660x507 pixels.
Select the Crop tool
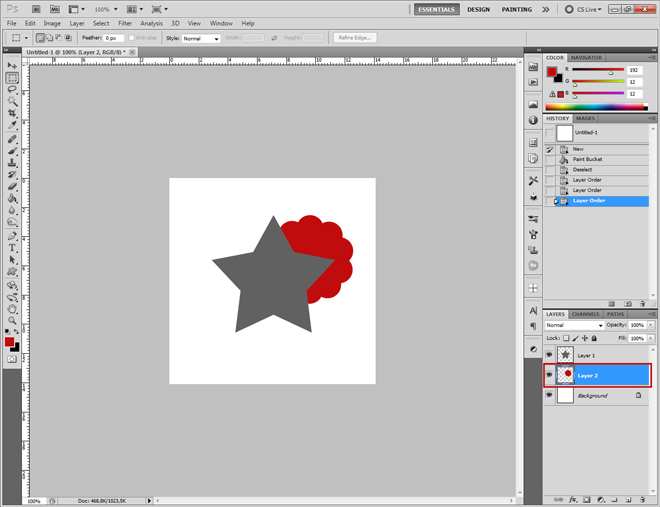(12, 113)
